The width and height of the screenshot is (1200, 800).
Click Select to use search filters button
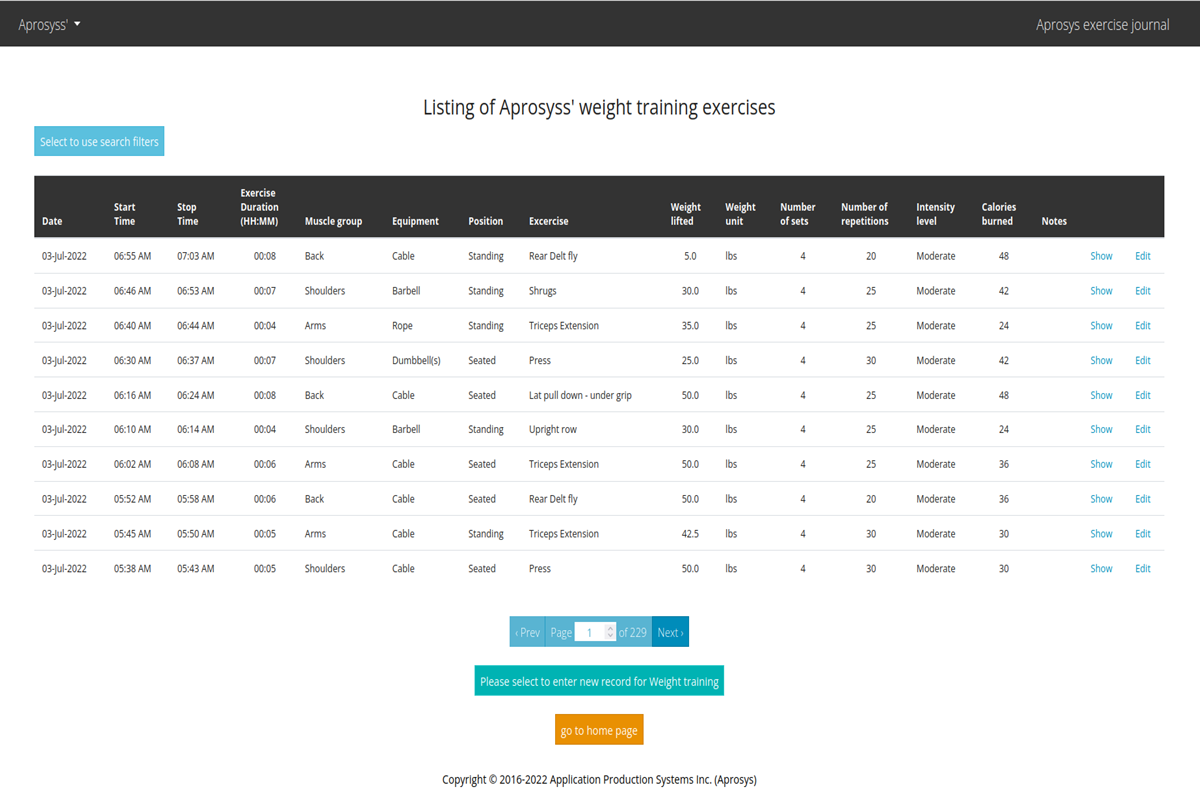[x=99, y=142]
